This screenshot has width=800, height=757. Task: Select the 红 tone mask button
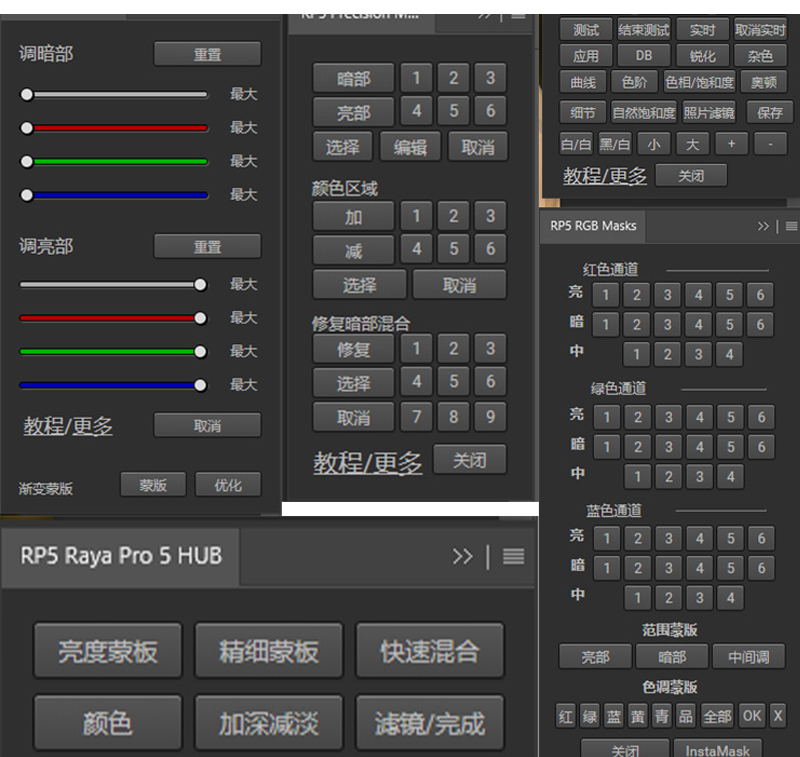click(x=565, y=716)
